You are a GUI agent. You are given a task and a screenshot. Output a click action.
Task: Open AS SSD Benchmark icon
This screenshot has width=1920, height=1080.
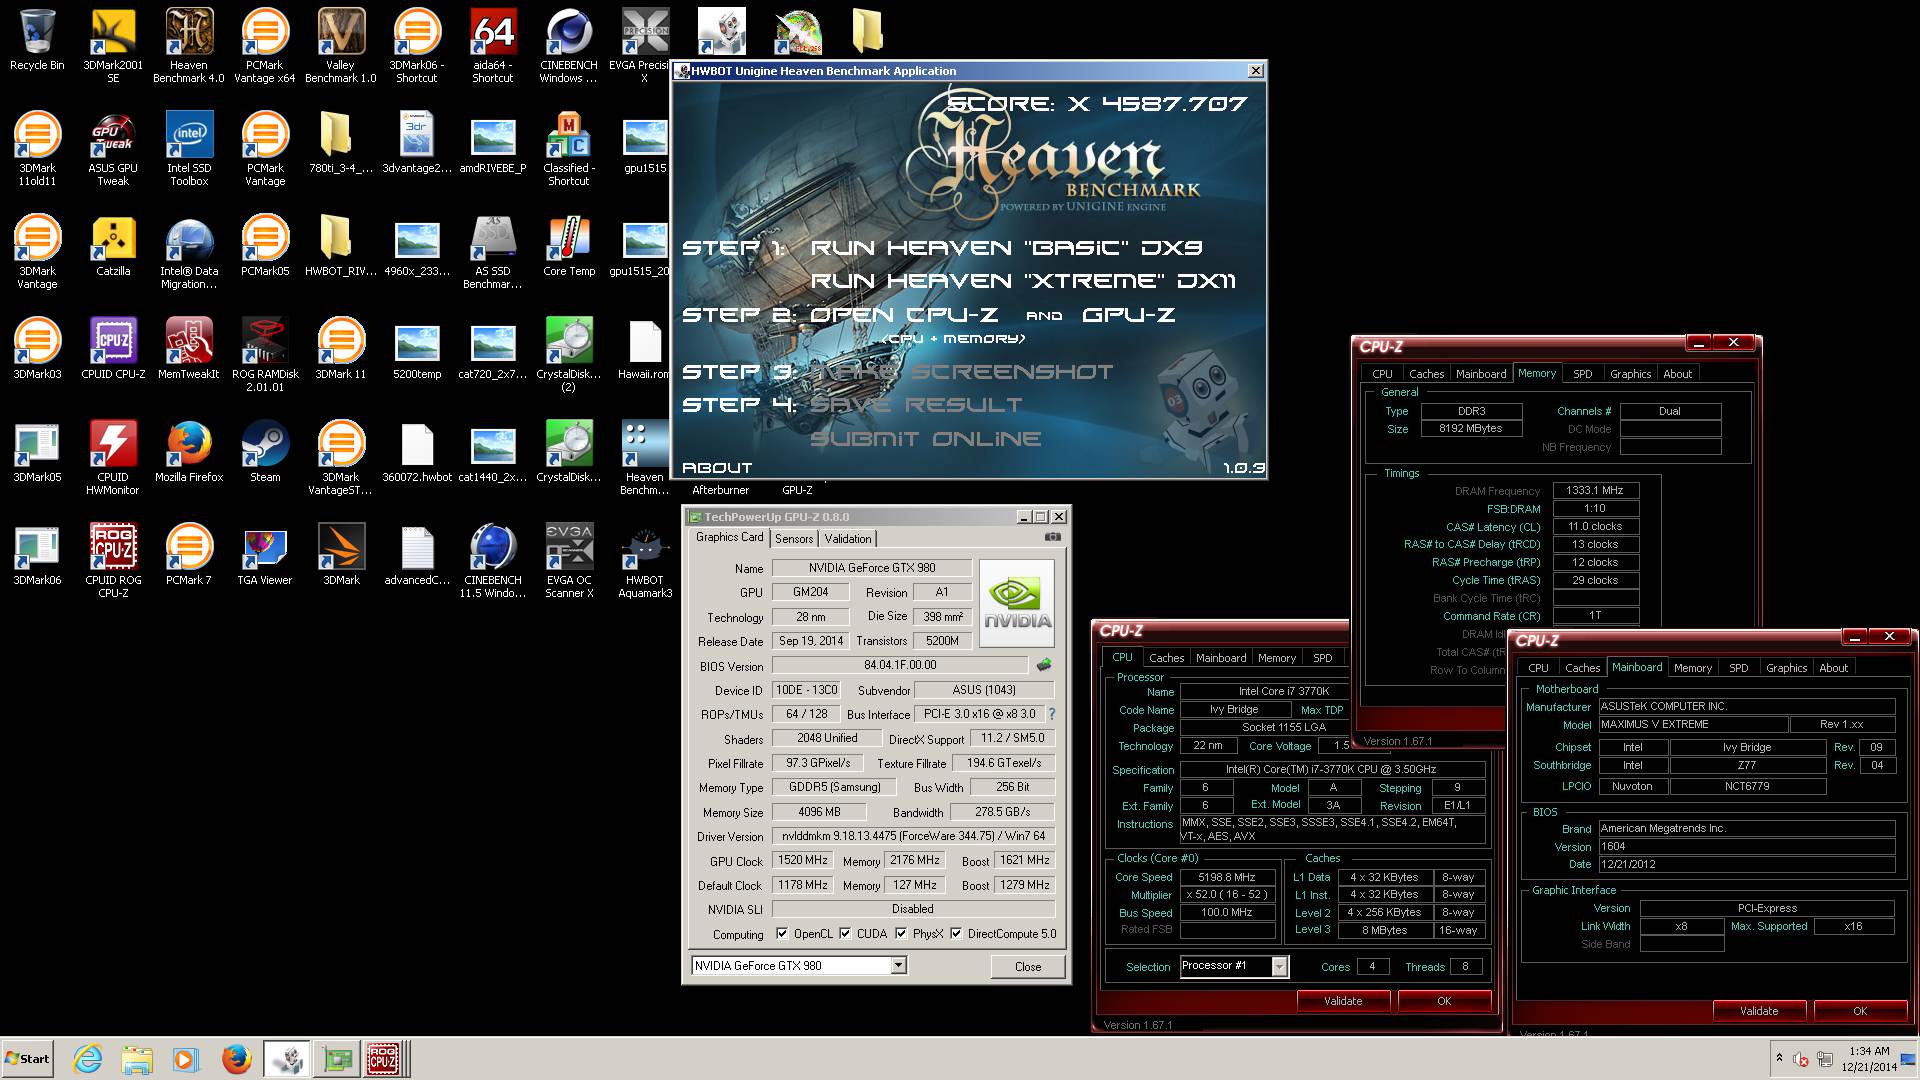pos(493,252)
